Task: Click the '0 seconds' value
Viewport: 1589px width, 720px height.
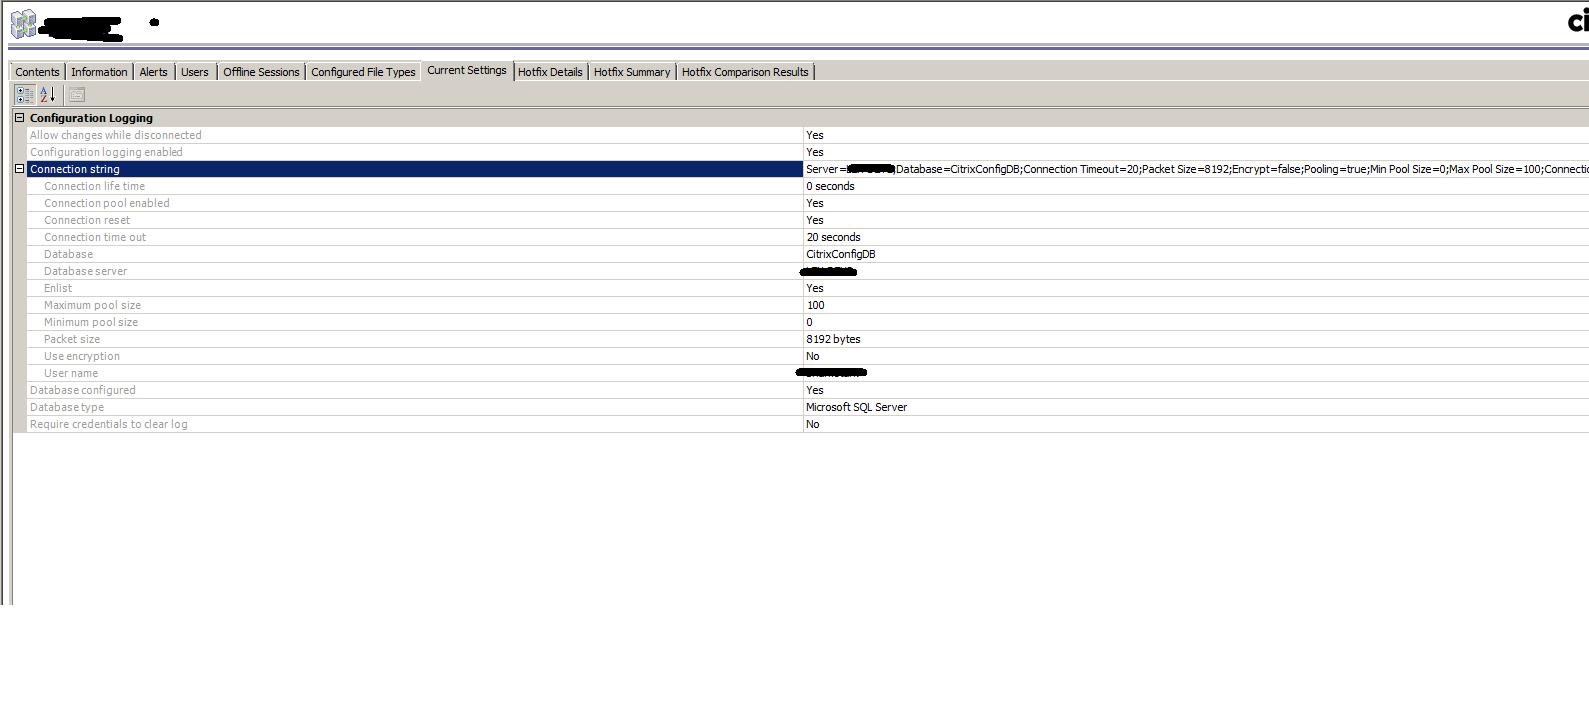Action: pos(830,186)
